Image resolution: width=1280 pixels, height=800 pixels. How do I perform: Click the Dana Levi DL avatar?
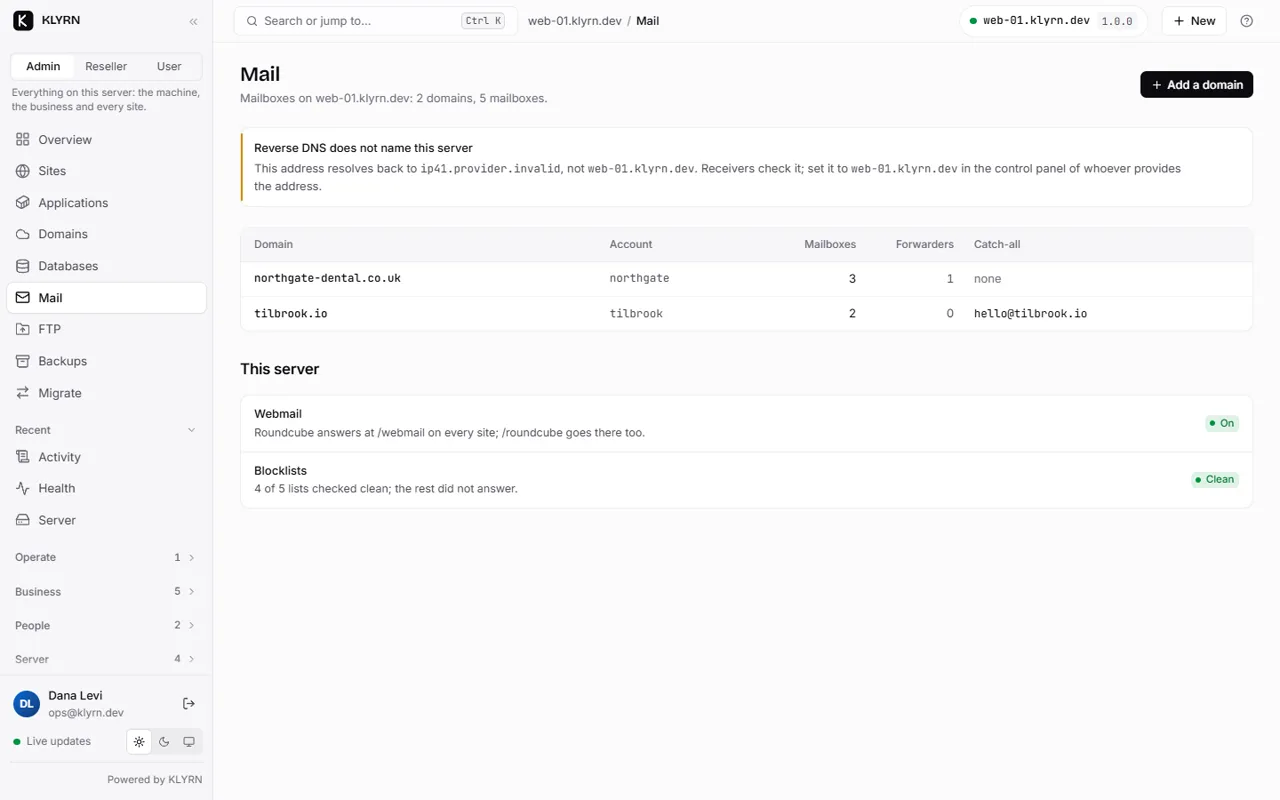27,704
